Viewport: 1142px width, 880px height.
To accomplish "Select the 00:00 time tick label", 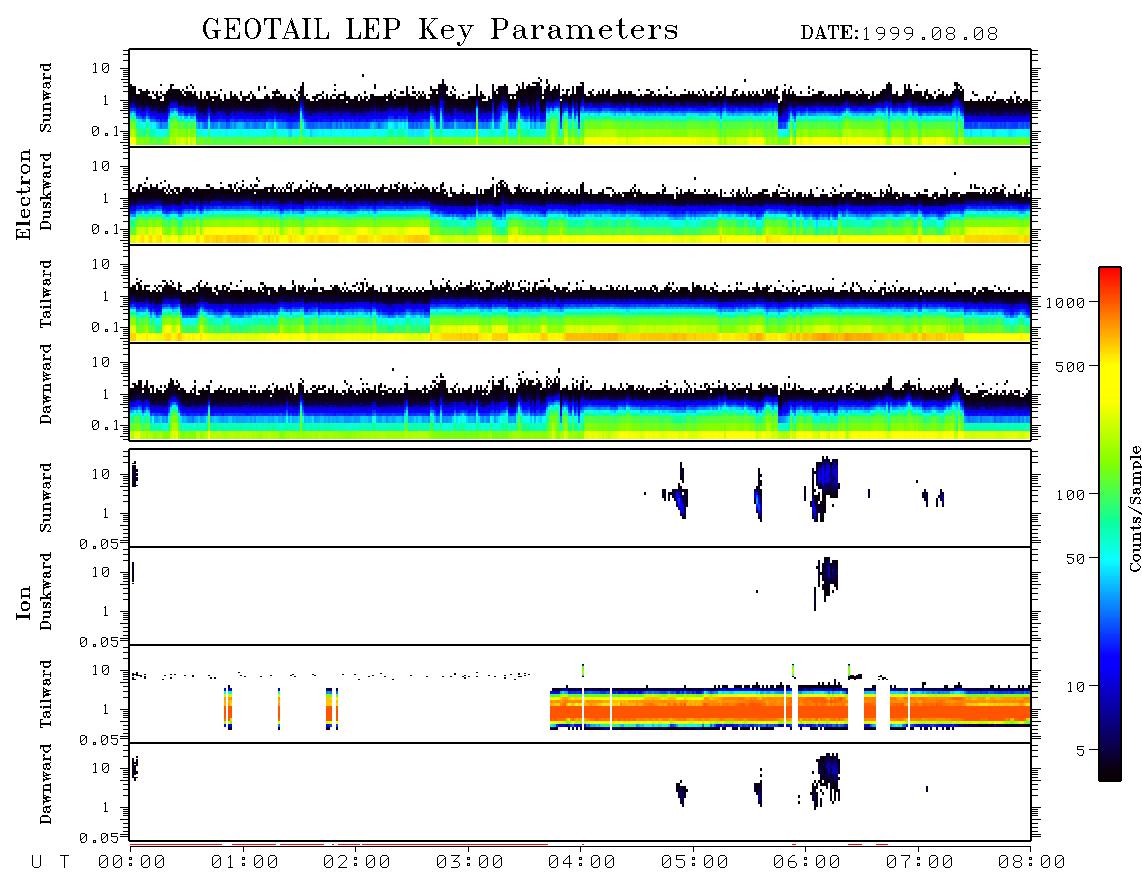I will 132,862.
